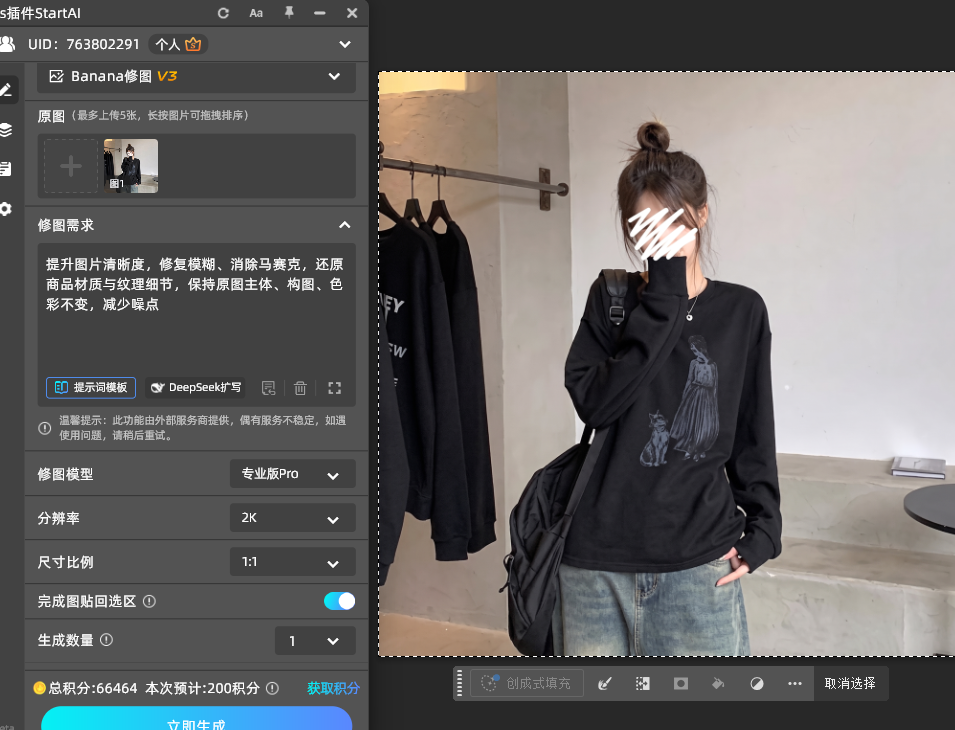
Task: Open the three-dots more options menu
Action: 795,683
